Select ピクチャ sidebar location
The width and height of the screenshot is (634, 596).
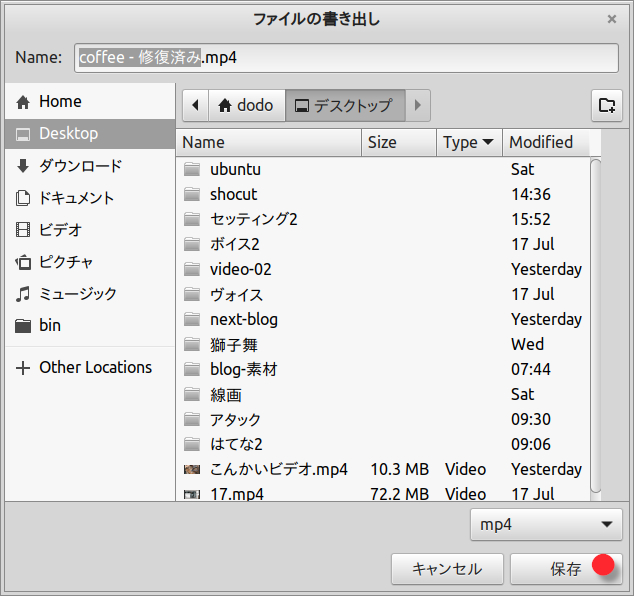pos(66,262)
